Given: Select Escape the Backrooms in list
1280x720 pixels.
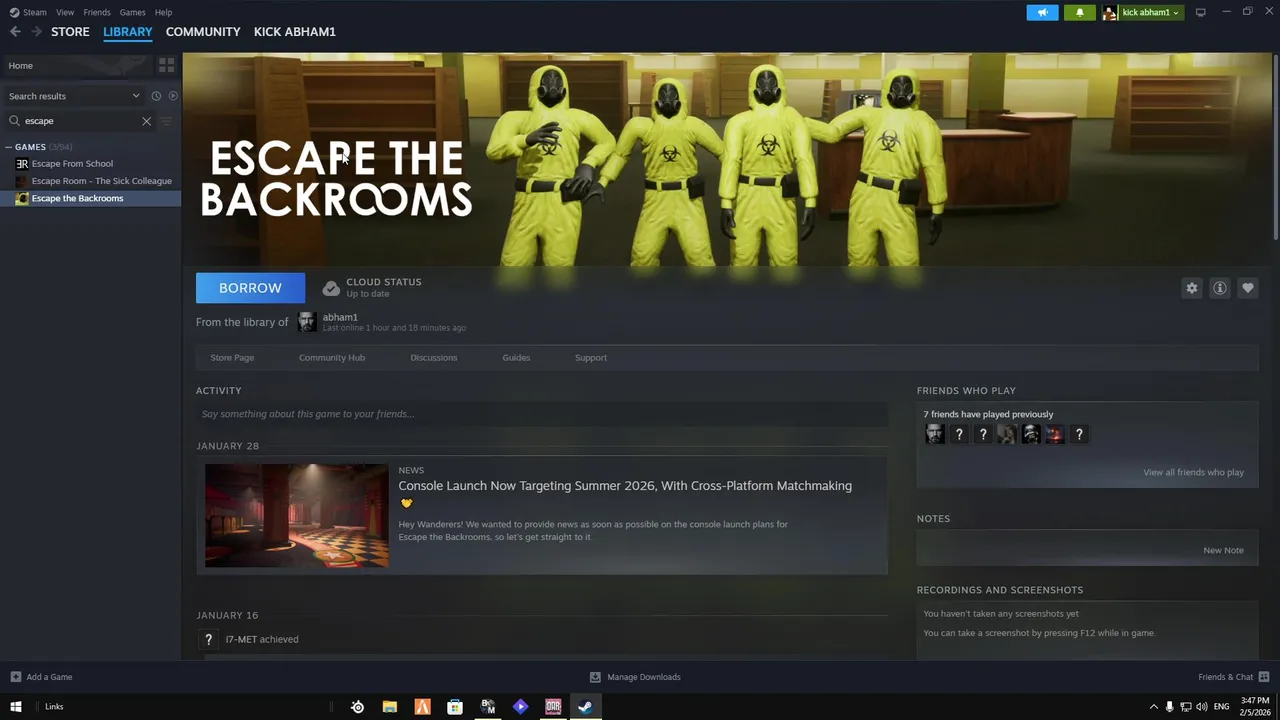Looking at the screenshot, I should click(x=77, y=198).
